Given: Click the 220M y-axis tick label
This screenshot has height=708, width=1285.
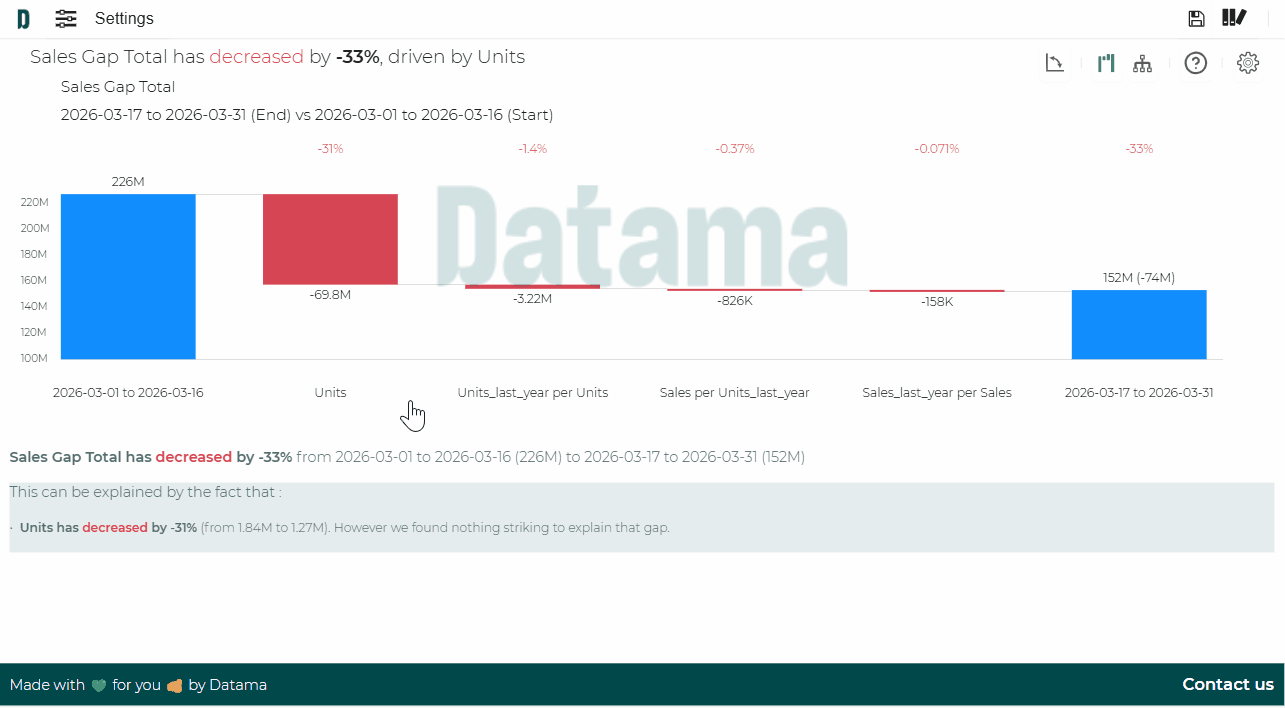Looking at the screenshot, I should click(x=34, y=202).
